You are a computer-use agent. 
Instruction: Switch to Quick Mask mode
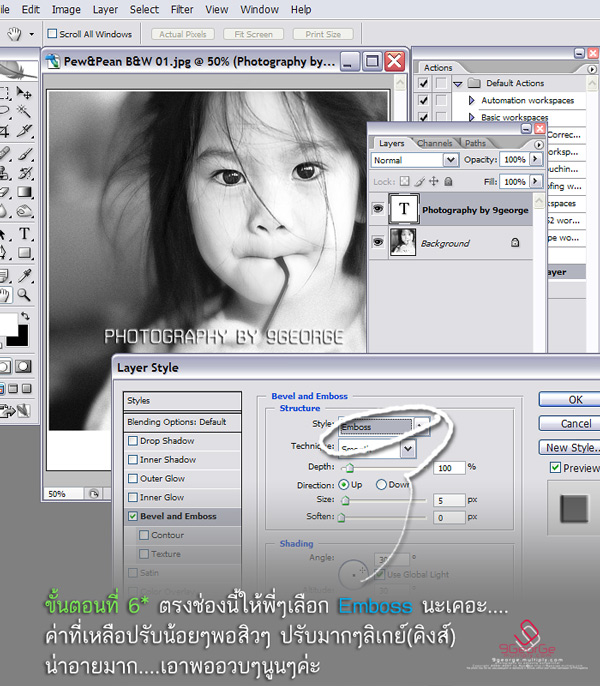pyautogui.click(x=23, y=366)
